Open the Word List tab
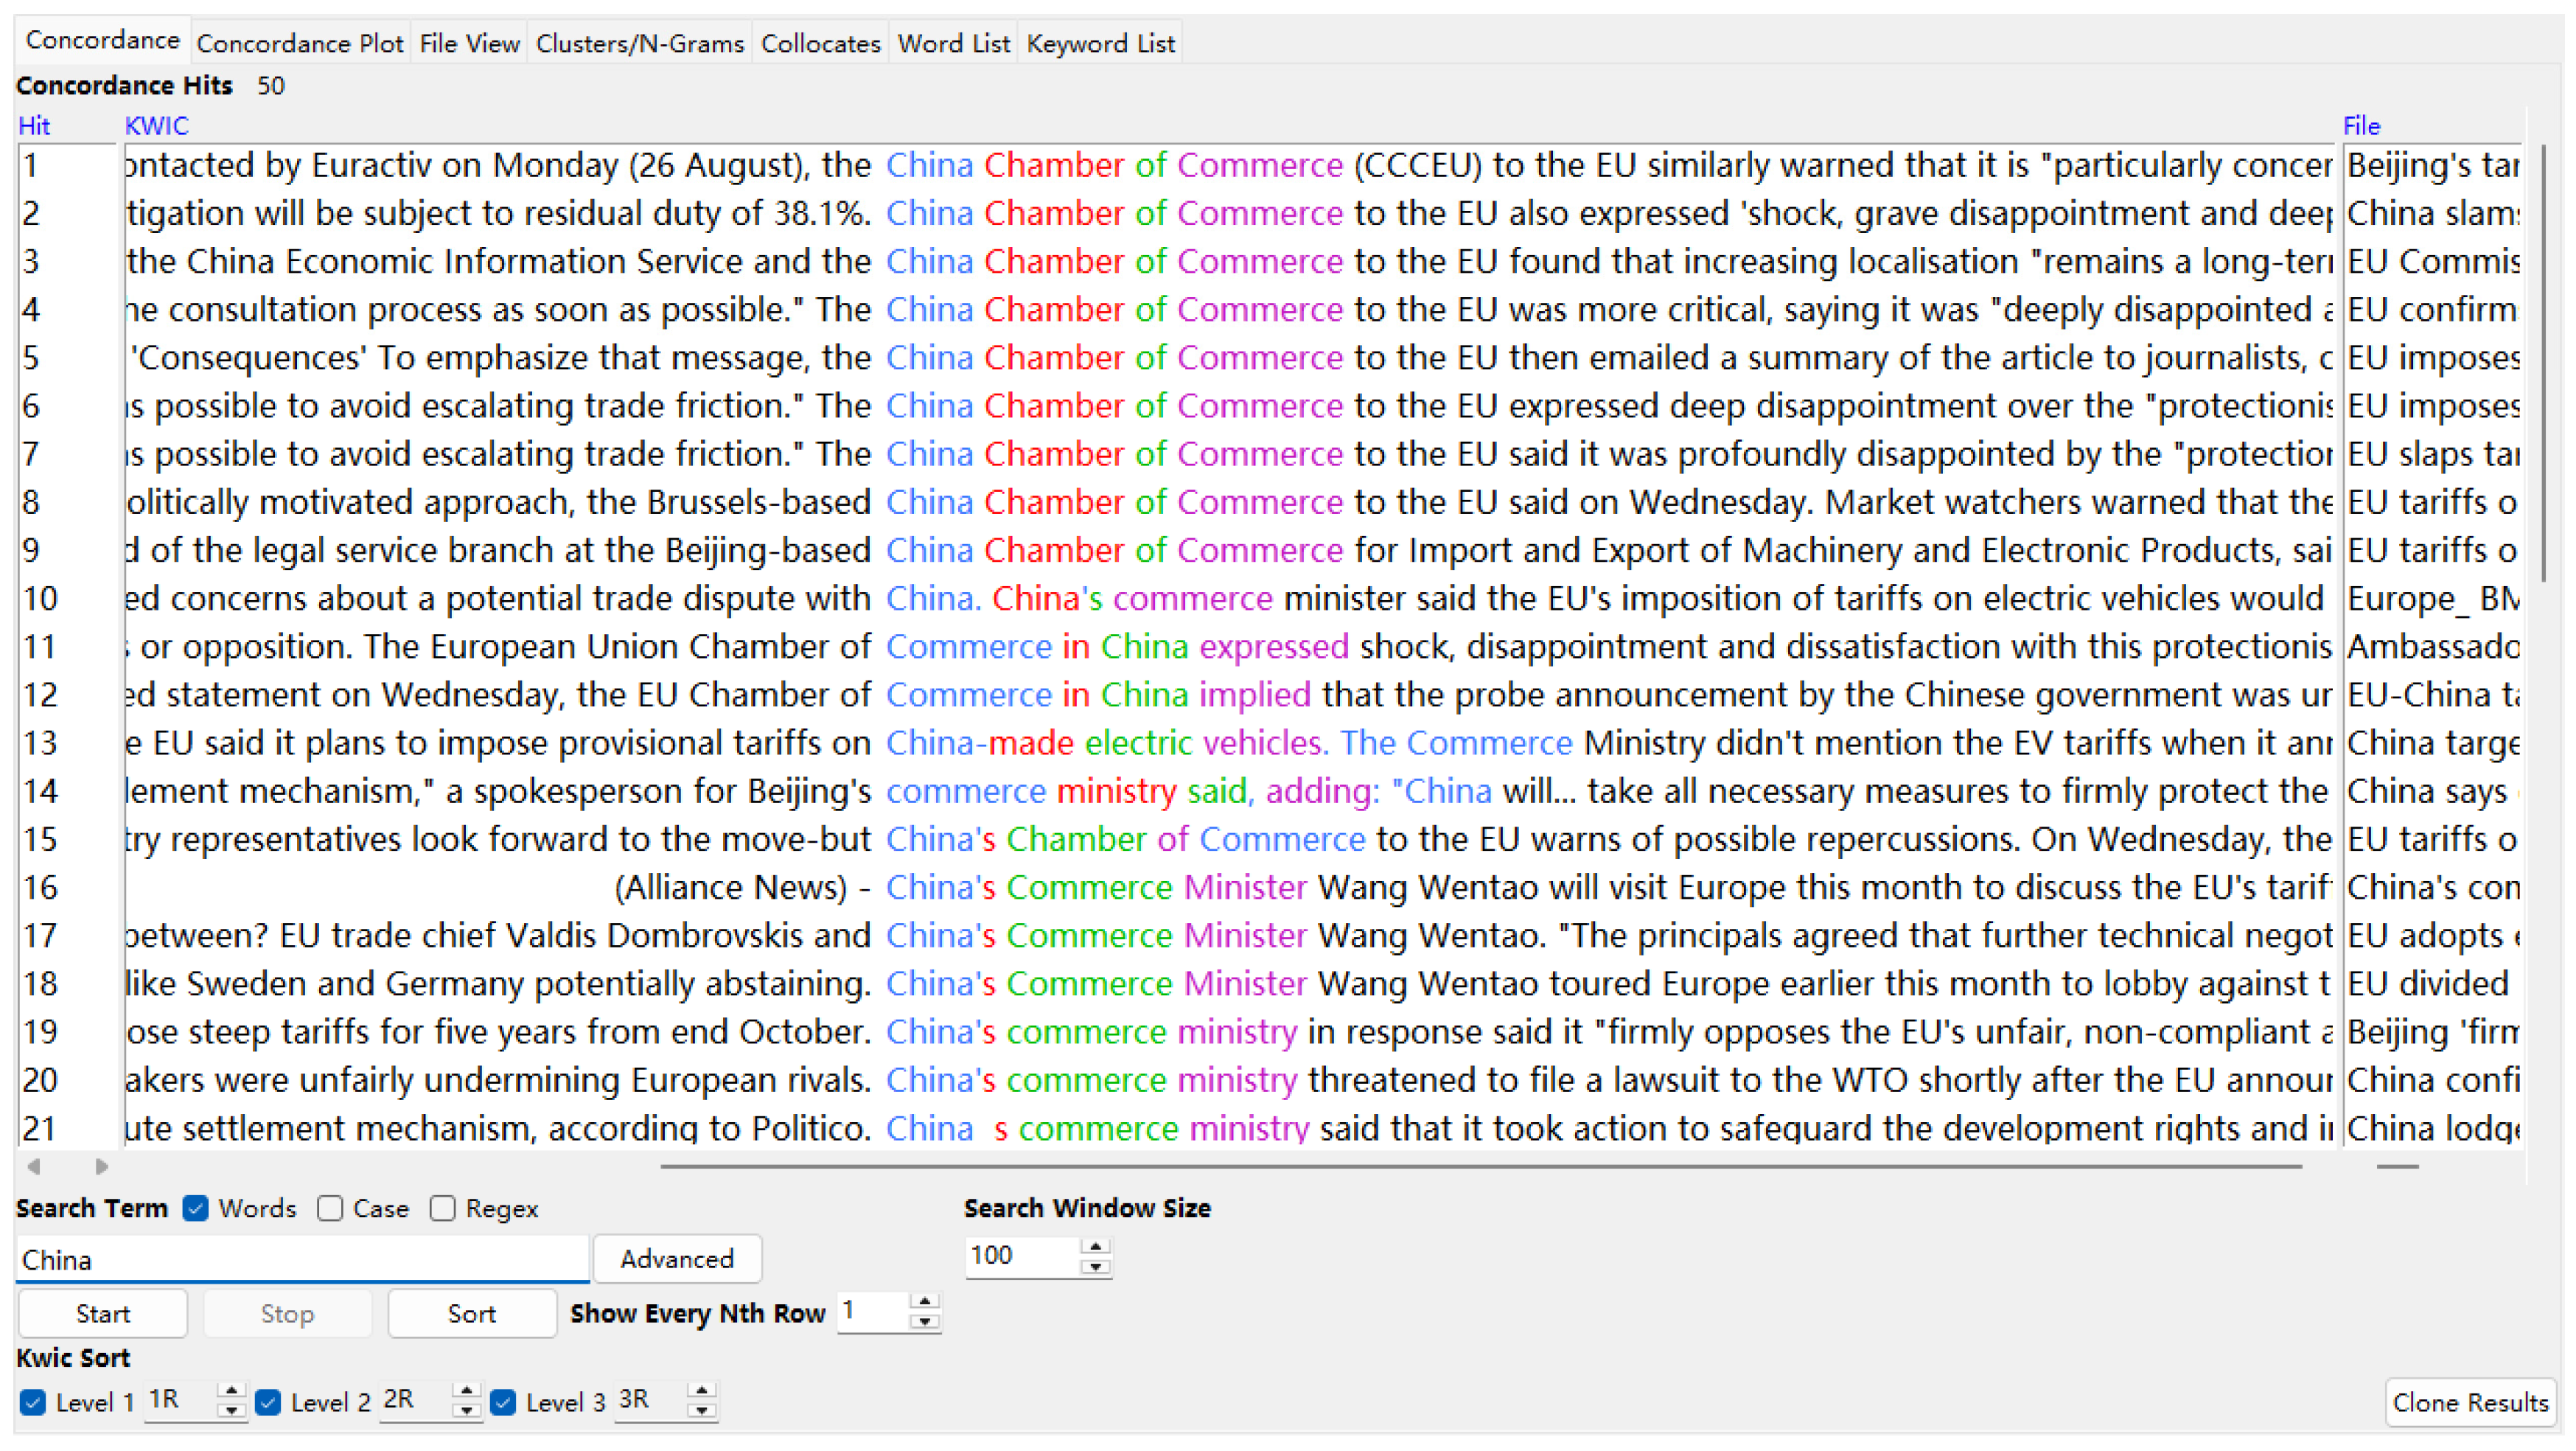Image resolution: width=2576 pixels, height=1451 pixels. tap(953, 44)
